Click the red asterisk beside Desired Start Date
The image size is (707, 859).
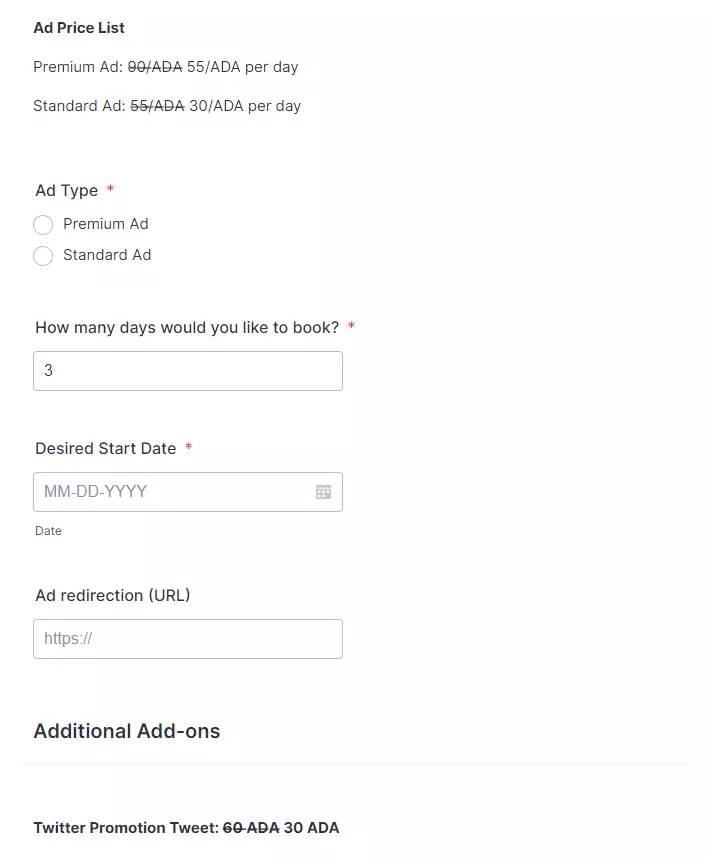pos(188,446)
